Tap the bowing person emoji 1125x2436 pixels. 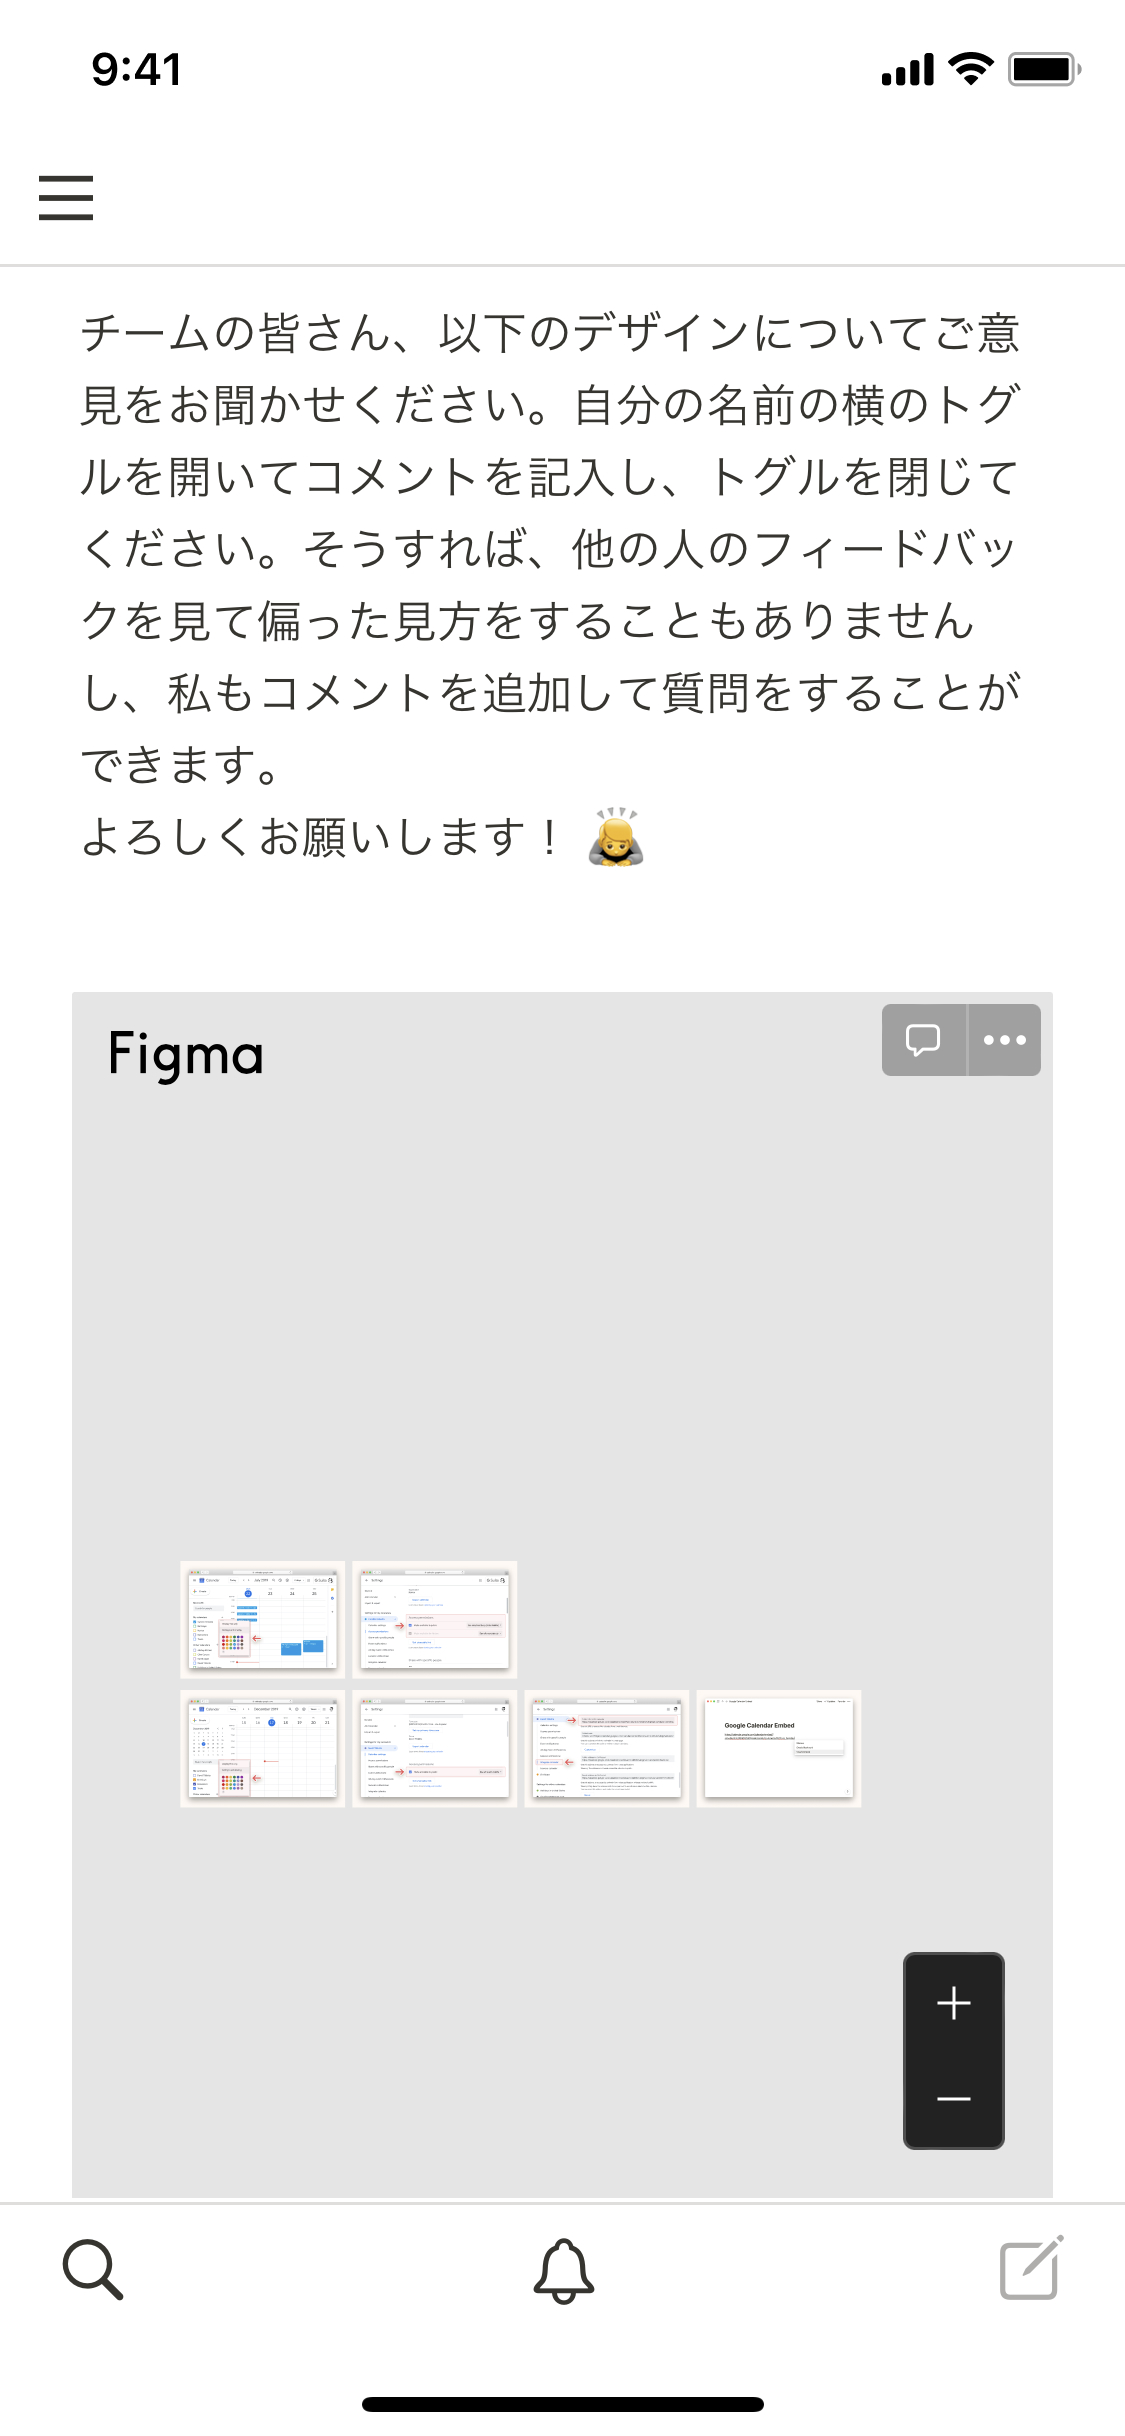click(x=616, y=836)
